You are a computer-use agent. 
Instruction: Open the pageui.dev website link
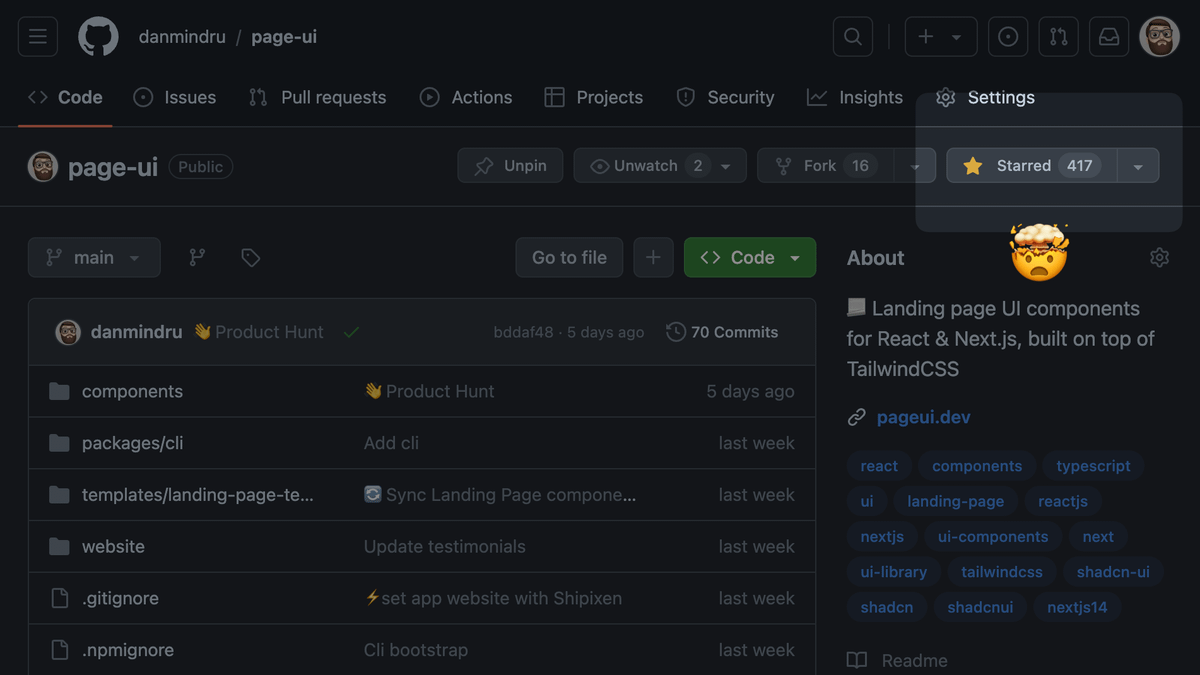[923, 417]
